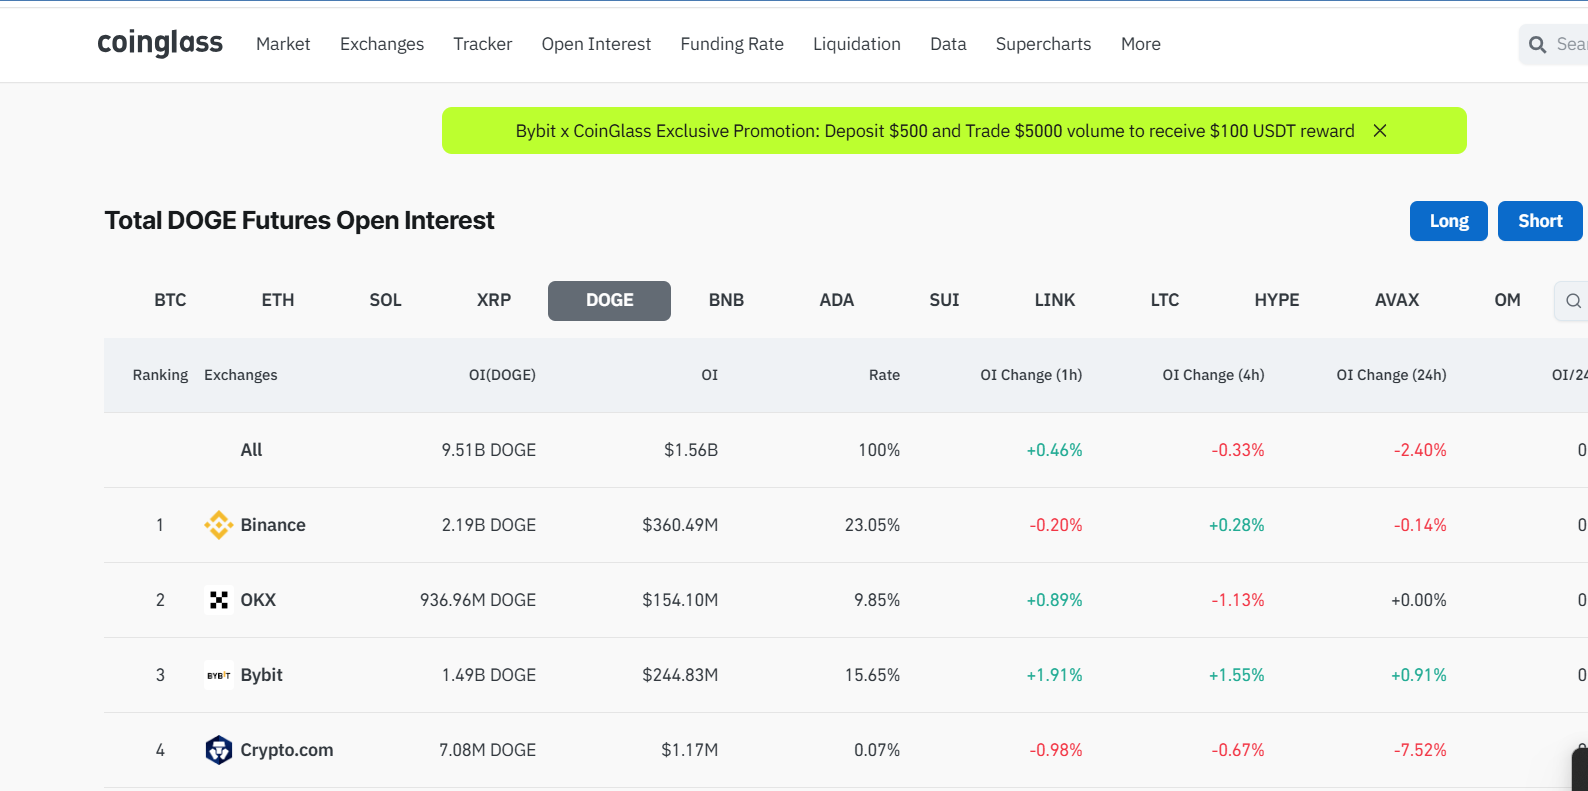Sort by OI Change (4h) header

coord(1213,375)
